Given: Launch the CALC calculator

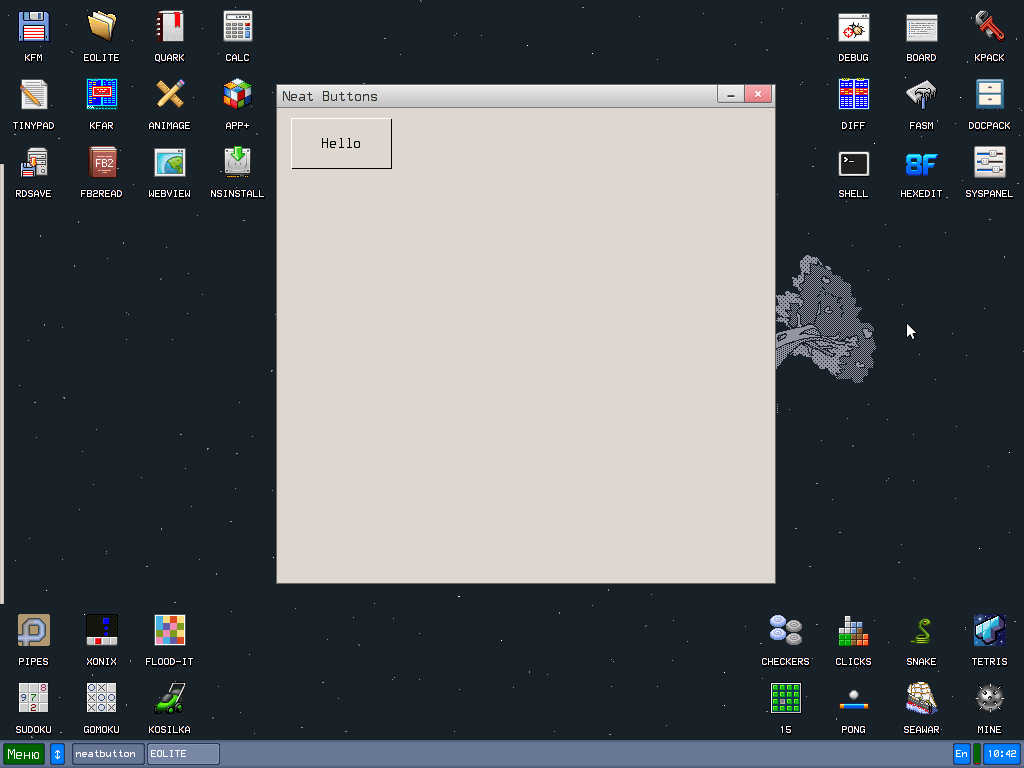Looking at the screenshot, I should click(237, 29).
